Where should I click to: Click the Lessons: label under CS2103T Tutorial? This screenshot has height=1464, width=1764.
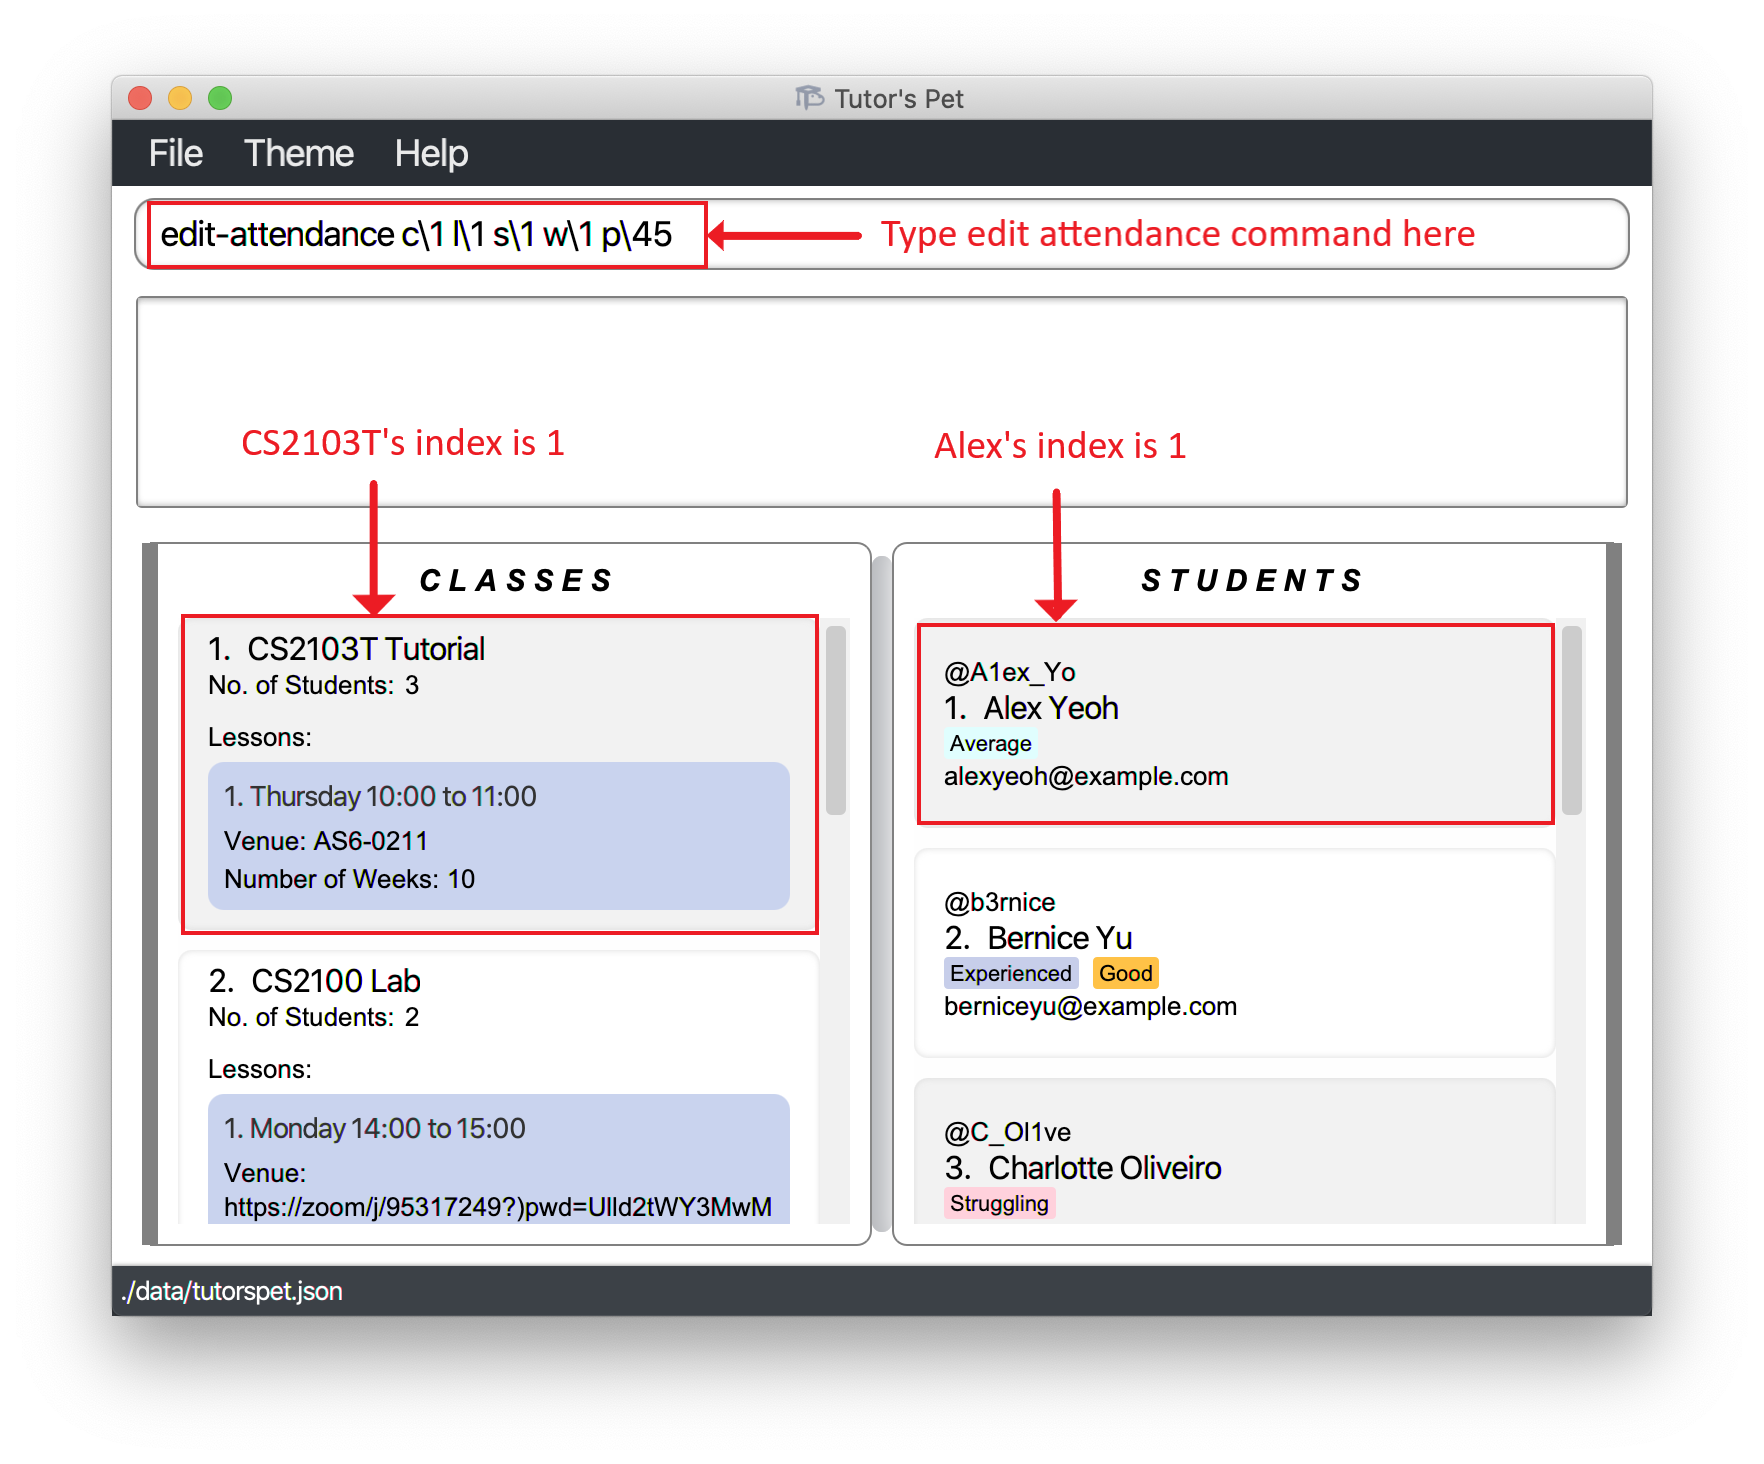point(260,737)
